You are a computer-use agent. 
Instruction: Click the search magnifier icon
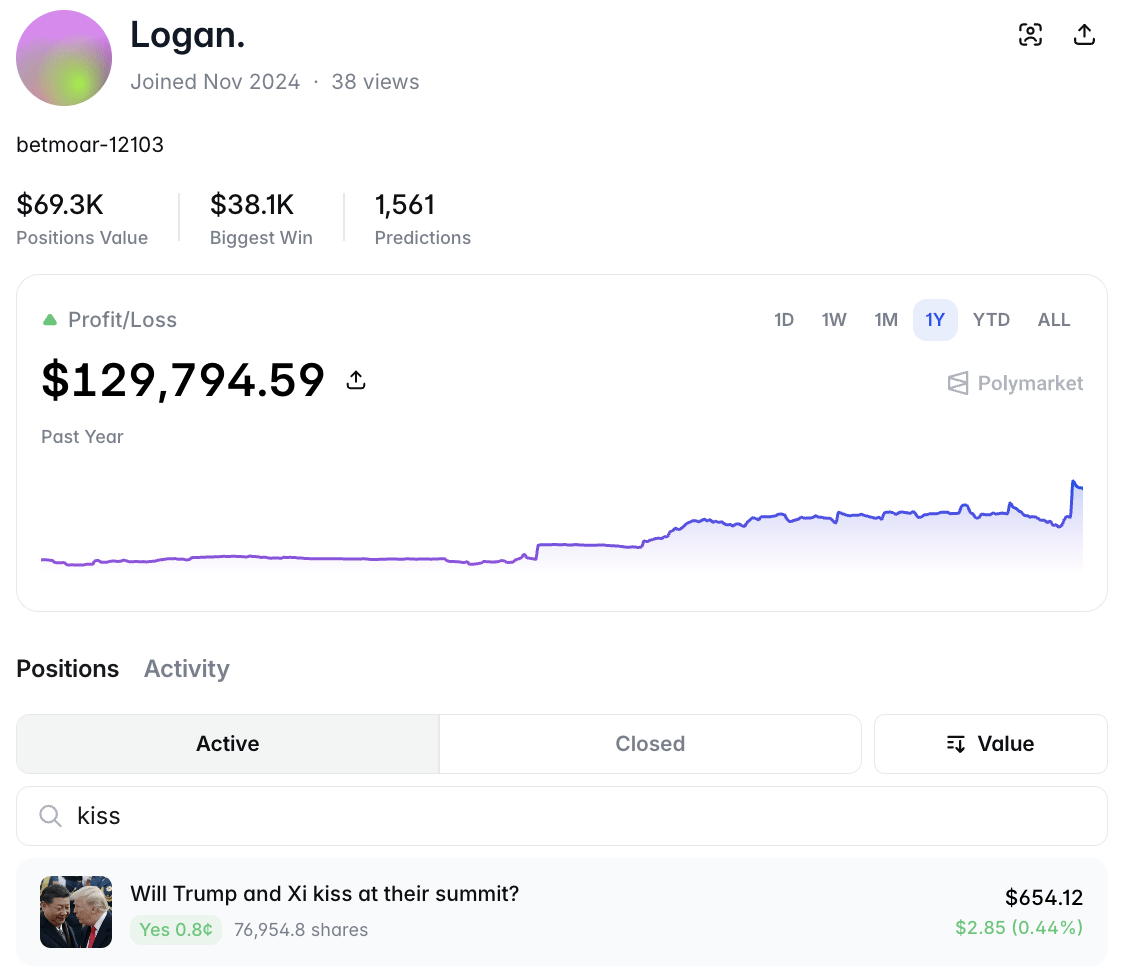(50, 816)
